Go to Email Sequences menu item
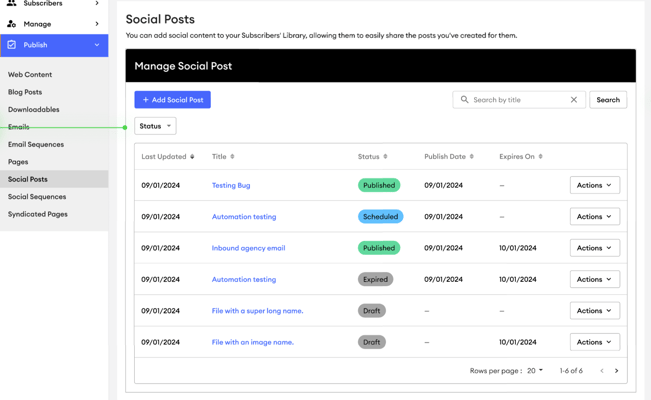This screenshot has height=400, width=651. pyautogui.click(x=36, y=144)
